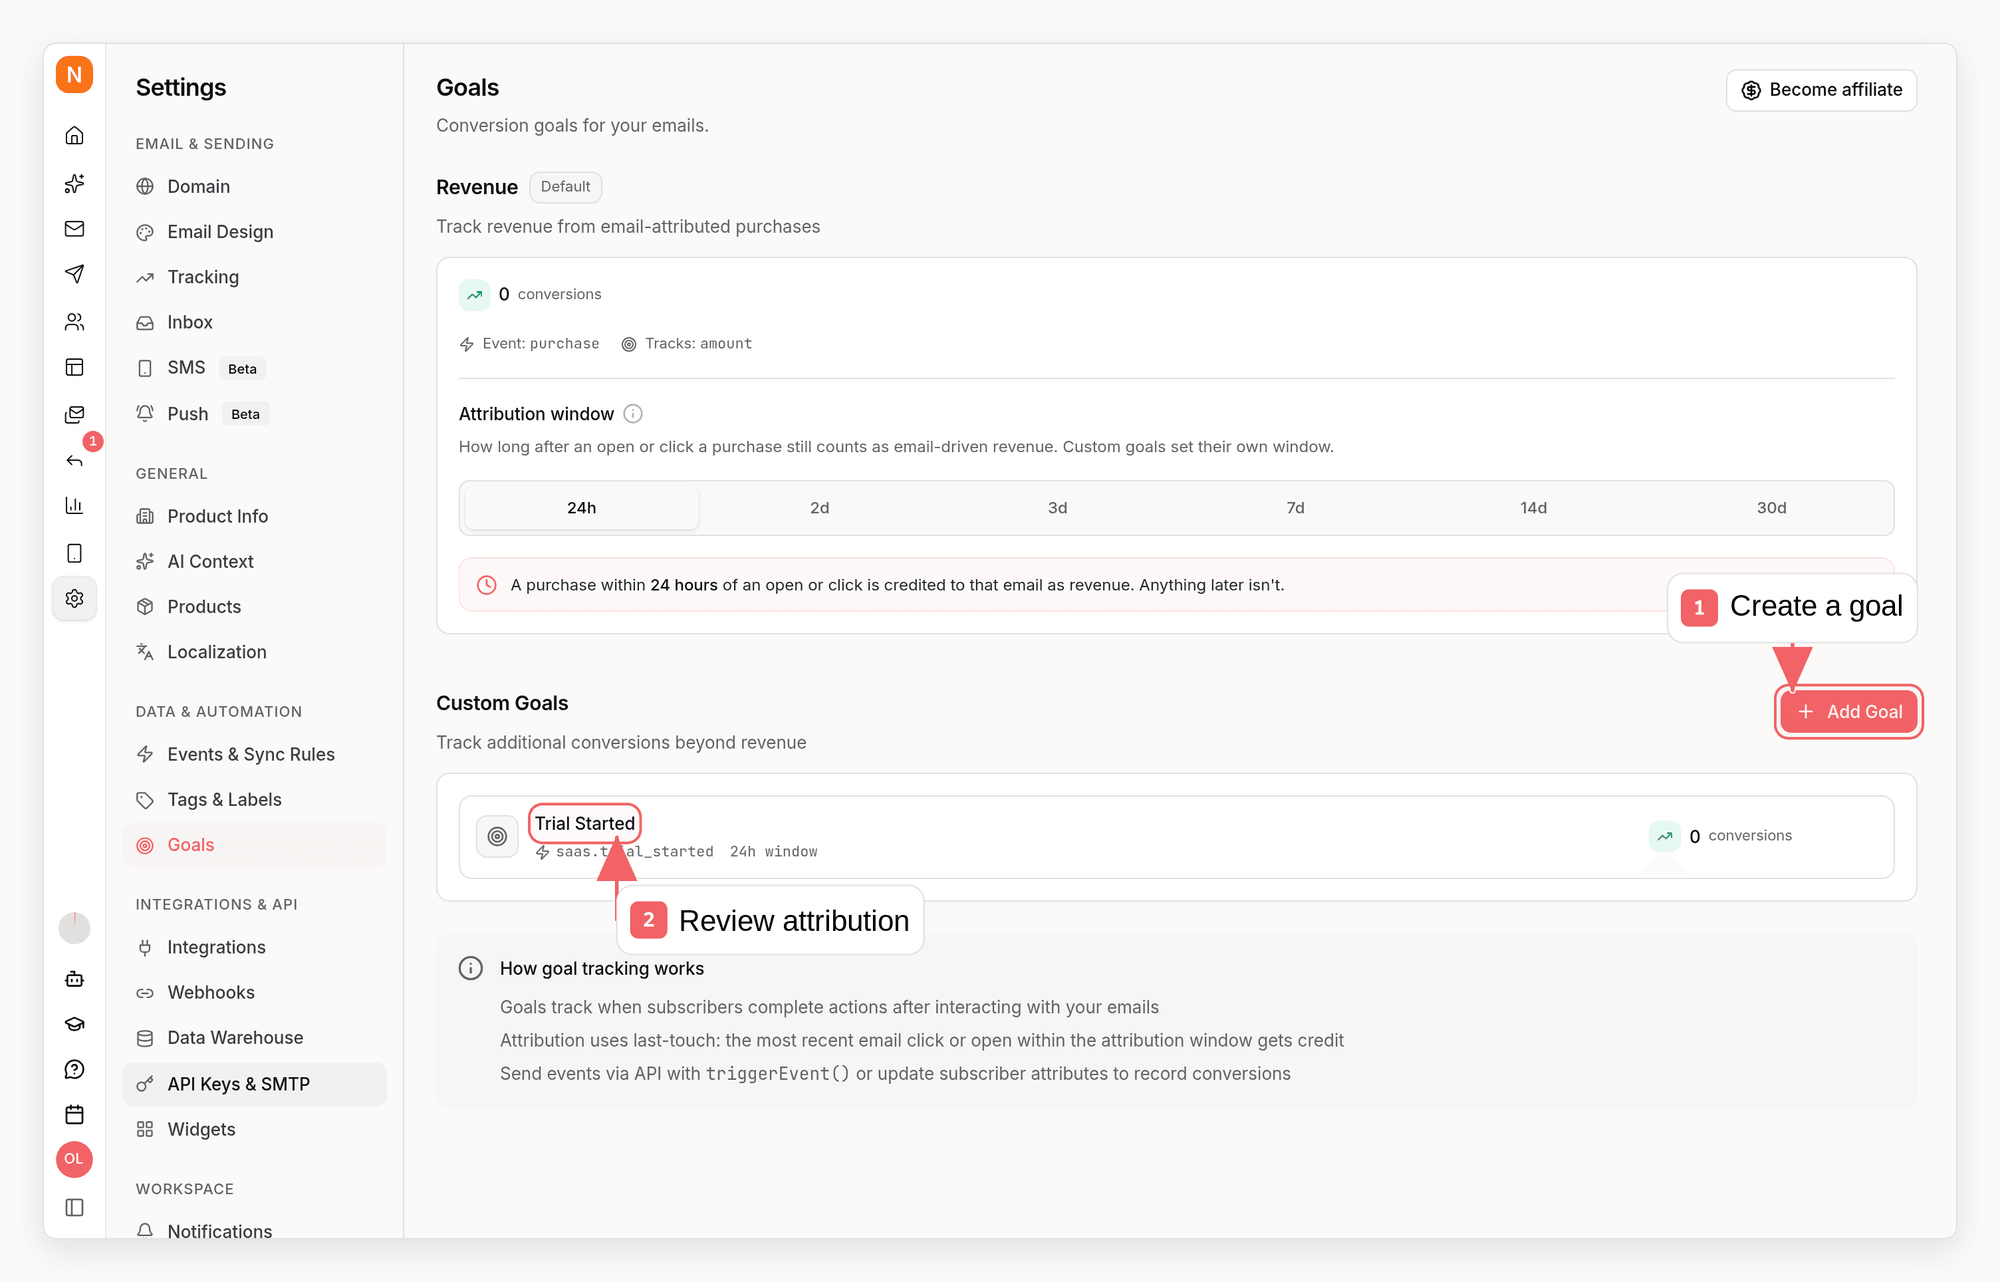Open the stacked mail inbox icon
The image size is (2000, 1282).
click(x=74, y=414)
